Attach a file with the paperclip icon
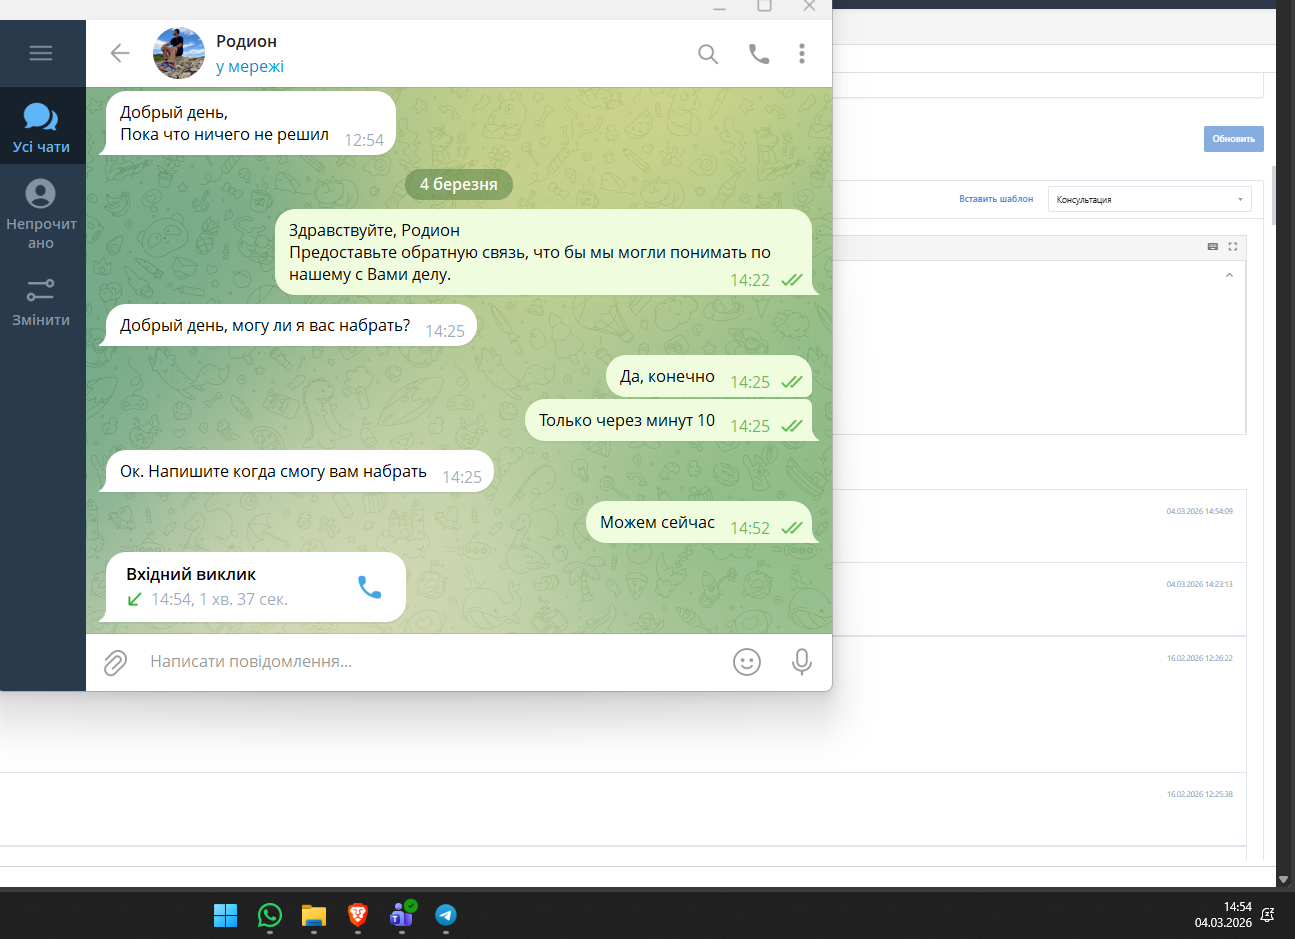Screen dimensions: 1295x939 point(115,662)
